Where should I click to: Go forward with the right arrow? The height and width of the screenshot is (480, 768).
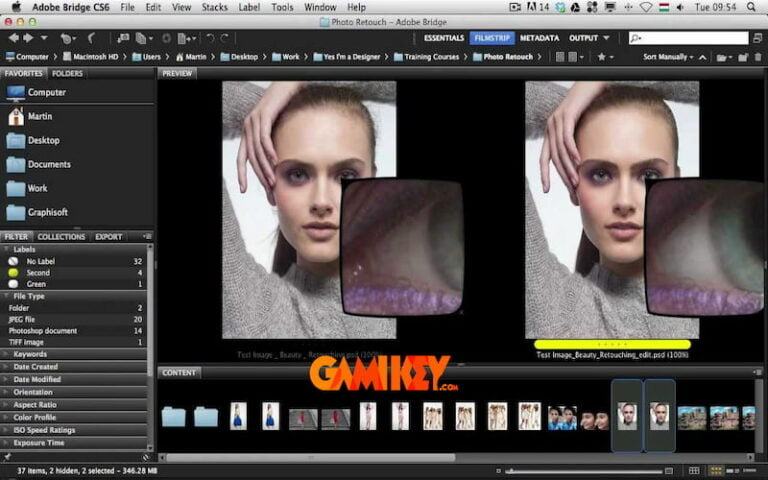28,38
